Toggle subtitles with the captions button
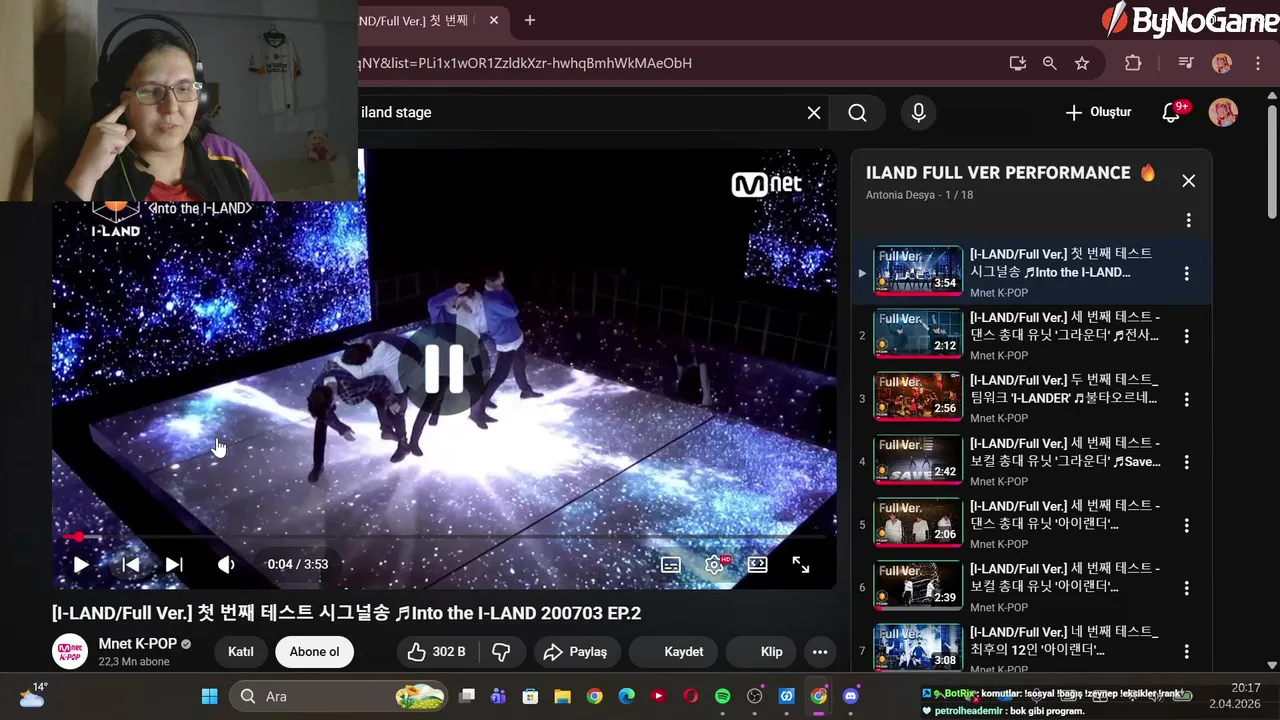 tap(671, 565)
